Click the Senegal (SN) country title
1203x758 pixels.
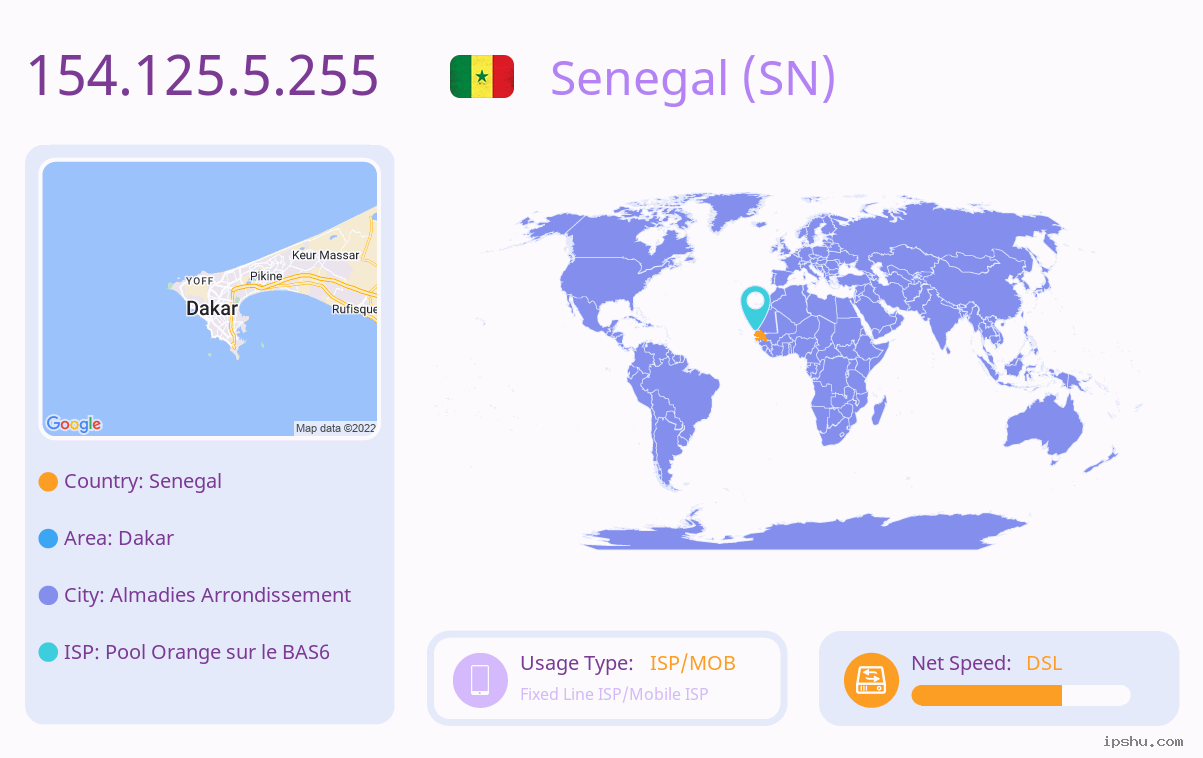tap(692, 78)
